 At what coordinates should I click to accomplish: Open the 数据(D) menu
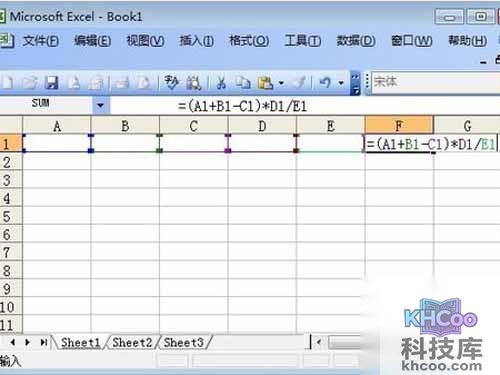356,41
